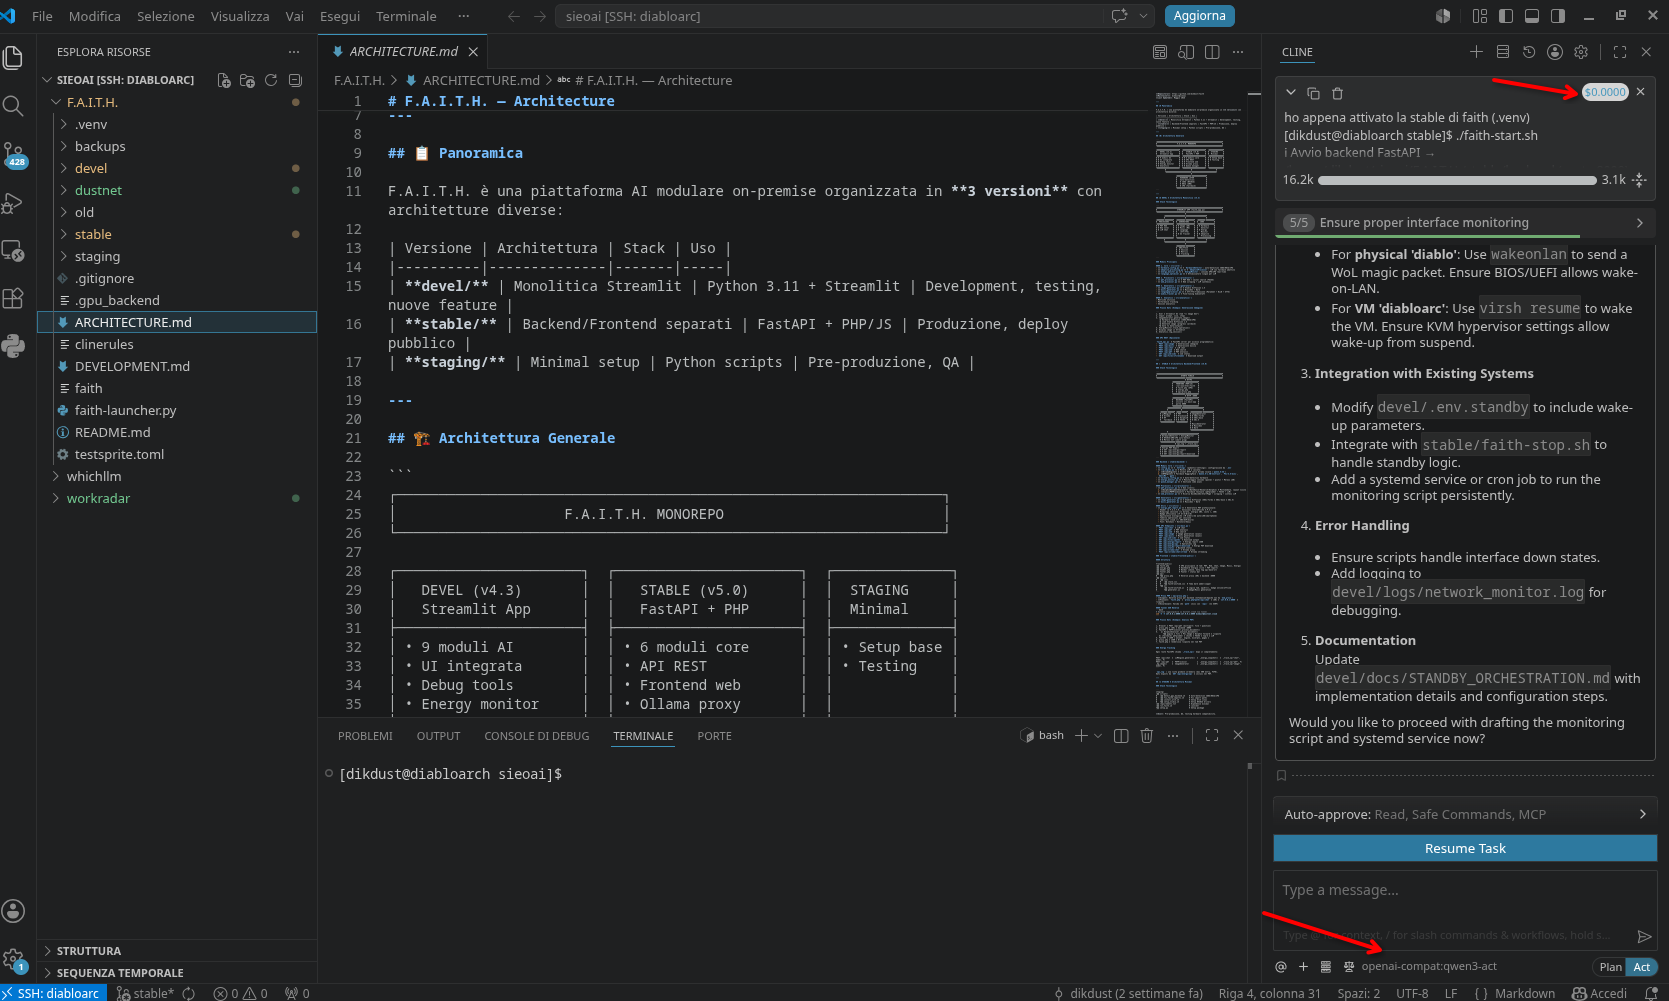Split the terminal panel
1669x1001 pixels.
pos(1121,735)
